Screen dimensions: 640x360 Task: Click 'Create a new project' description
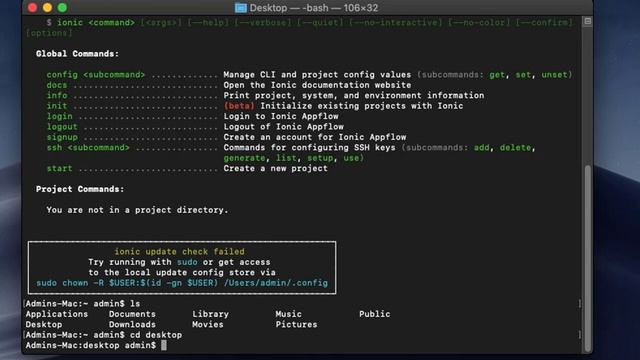click(x=276, y=169)
